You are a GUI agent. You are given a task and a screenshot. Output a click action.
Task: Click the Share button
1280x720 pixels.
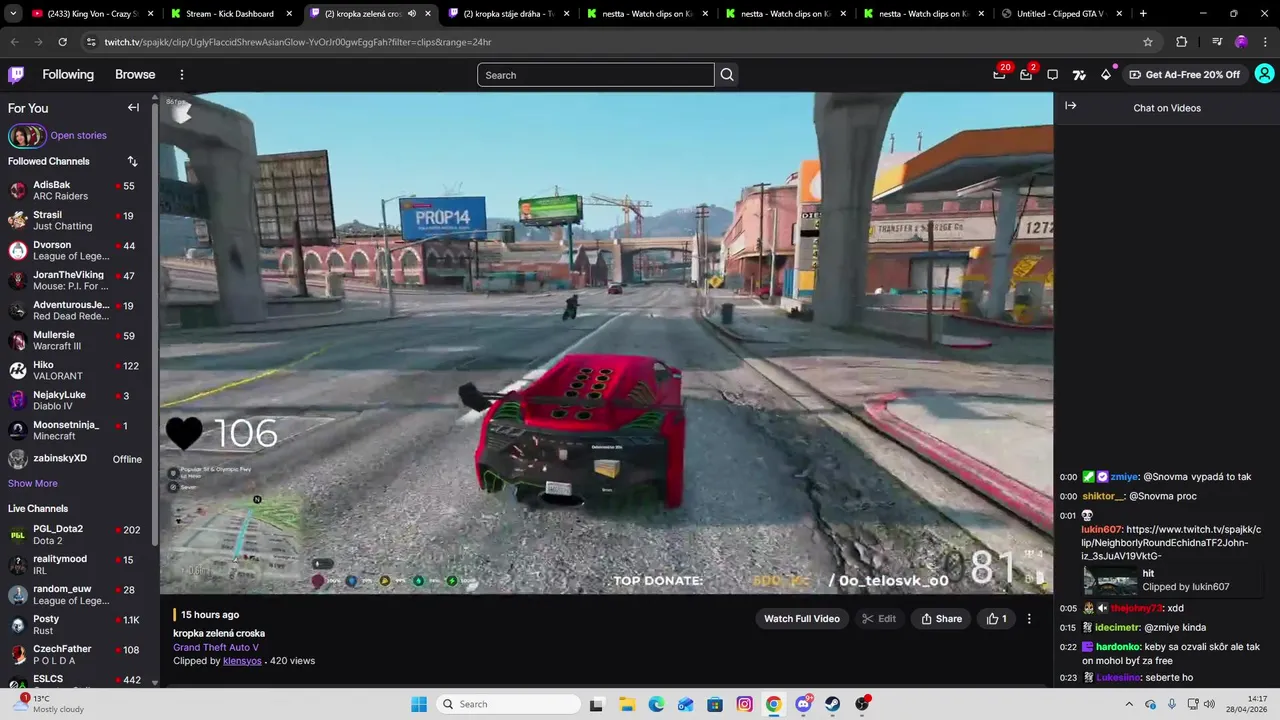(x=941, y=619)
